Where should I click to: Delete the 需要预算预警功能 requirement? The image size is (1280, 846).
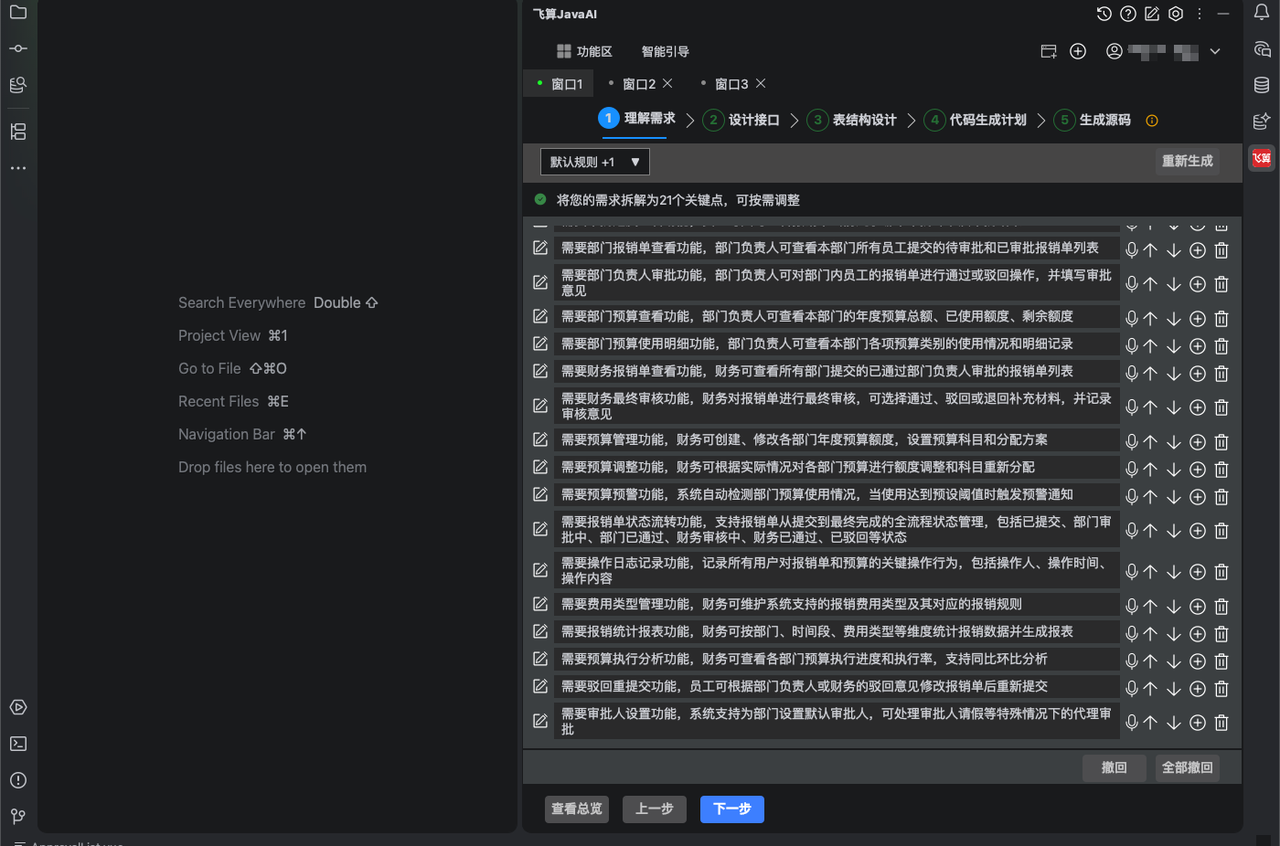click(1221, 497)
